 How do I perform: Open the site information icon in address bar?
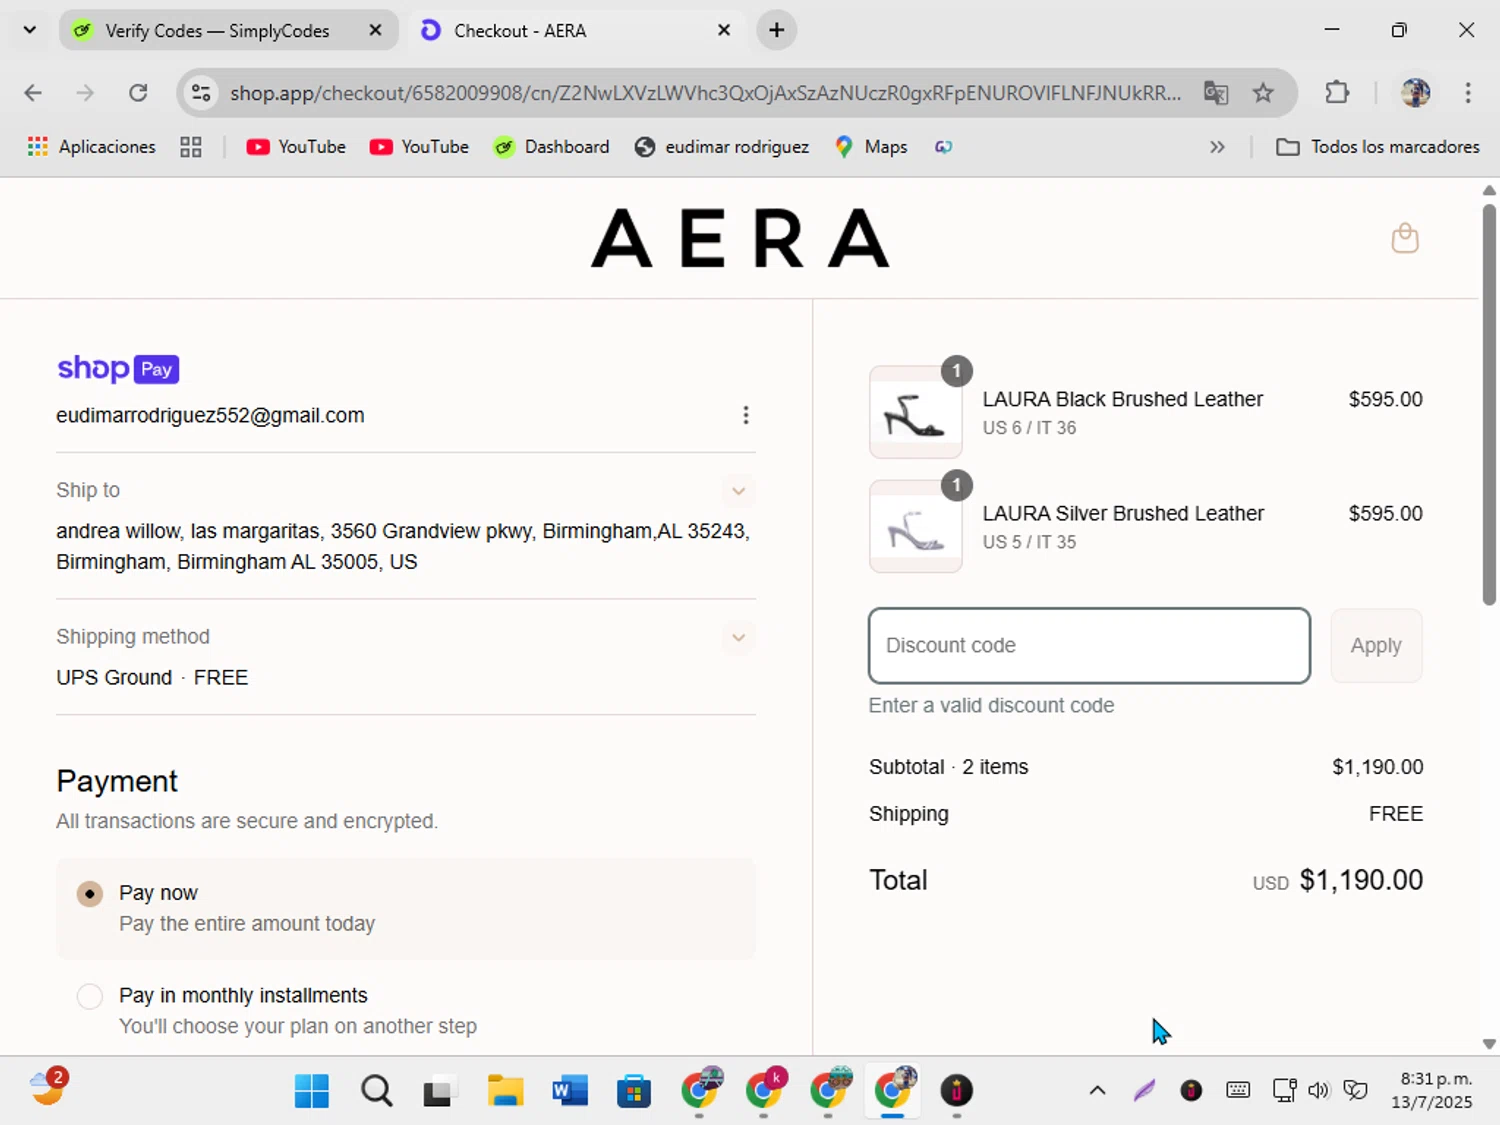(201, 93)
